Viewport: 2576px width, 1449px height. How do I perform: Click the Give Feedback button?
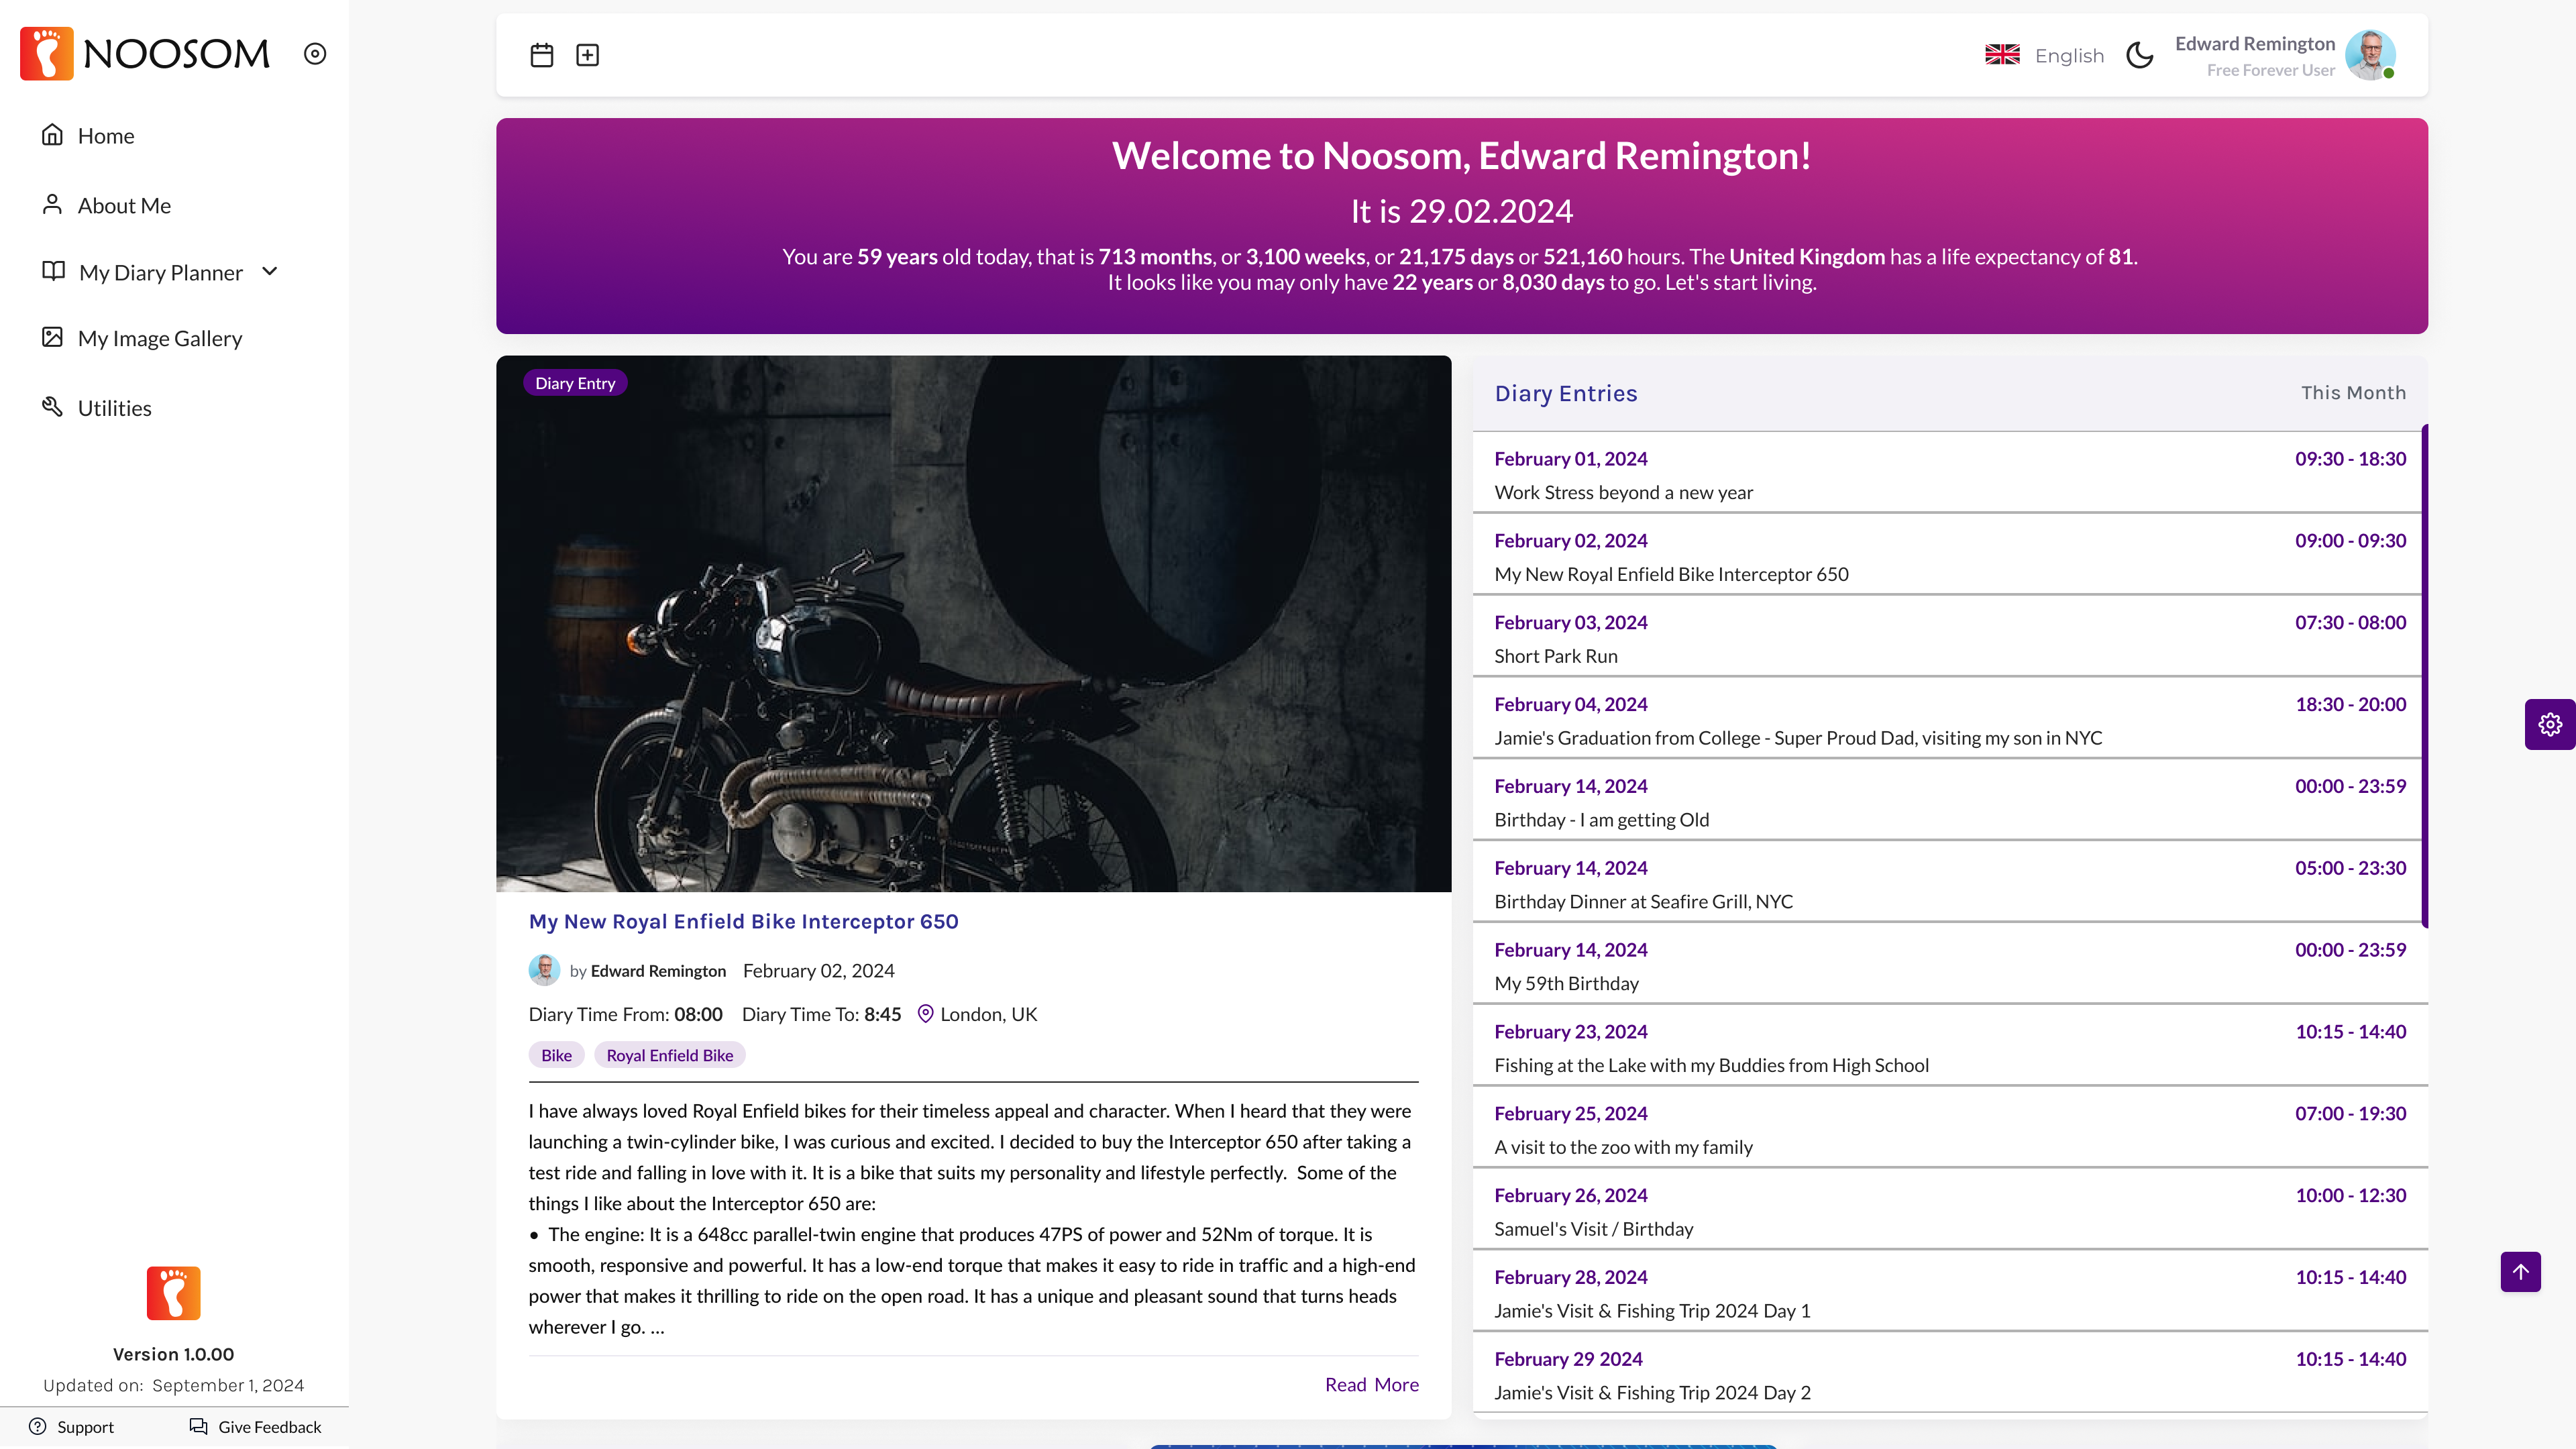(255, 1427)
